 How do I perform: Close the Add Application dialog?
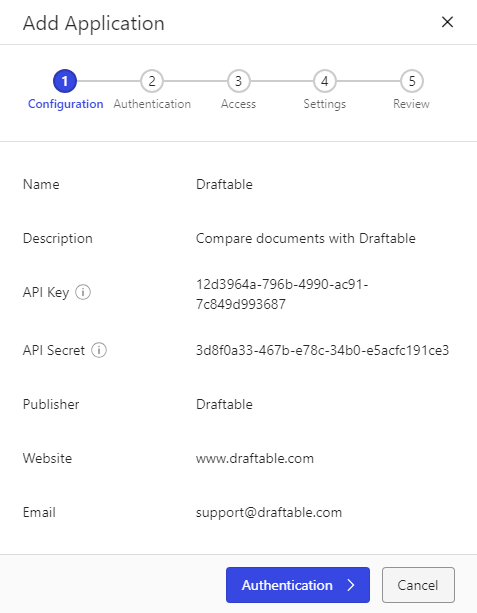point(447,22)
